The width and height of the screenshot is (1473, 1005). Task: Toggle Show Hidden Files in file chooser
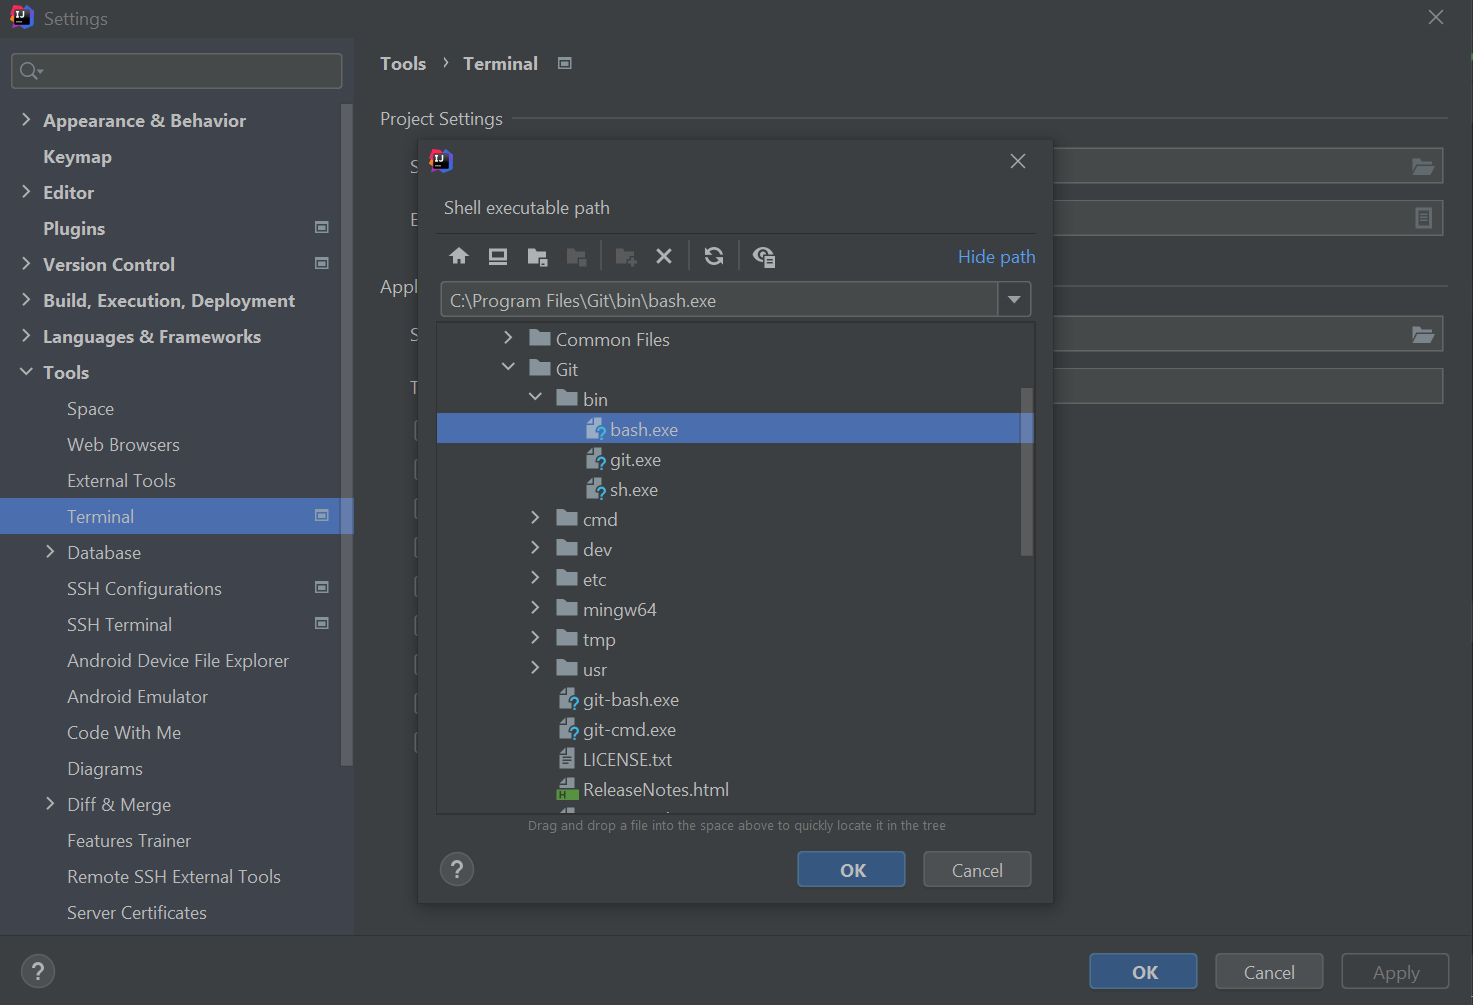[764, 256]
